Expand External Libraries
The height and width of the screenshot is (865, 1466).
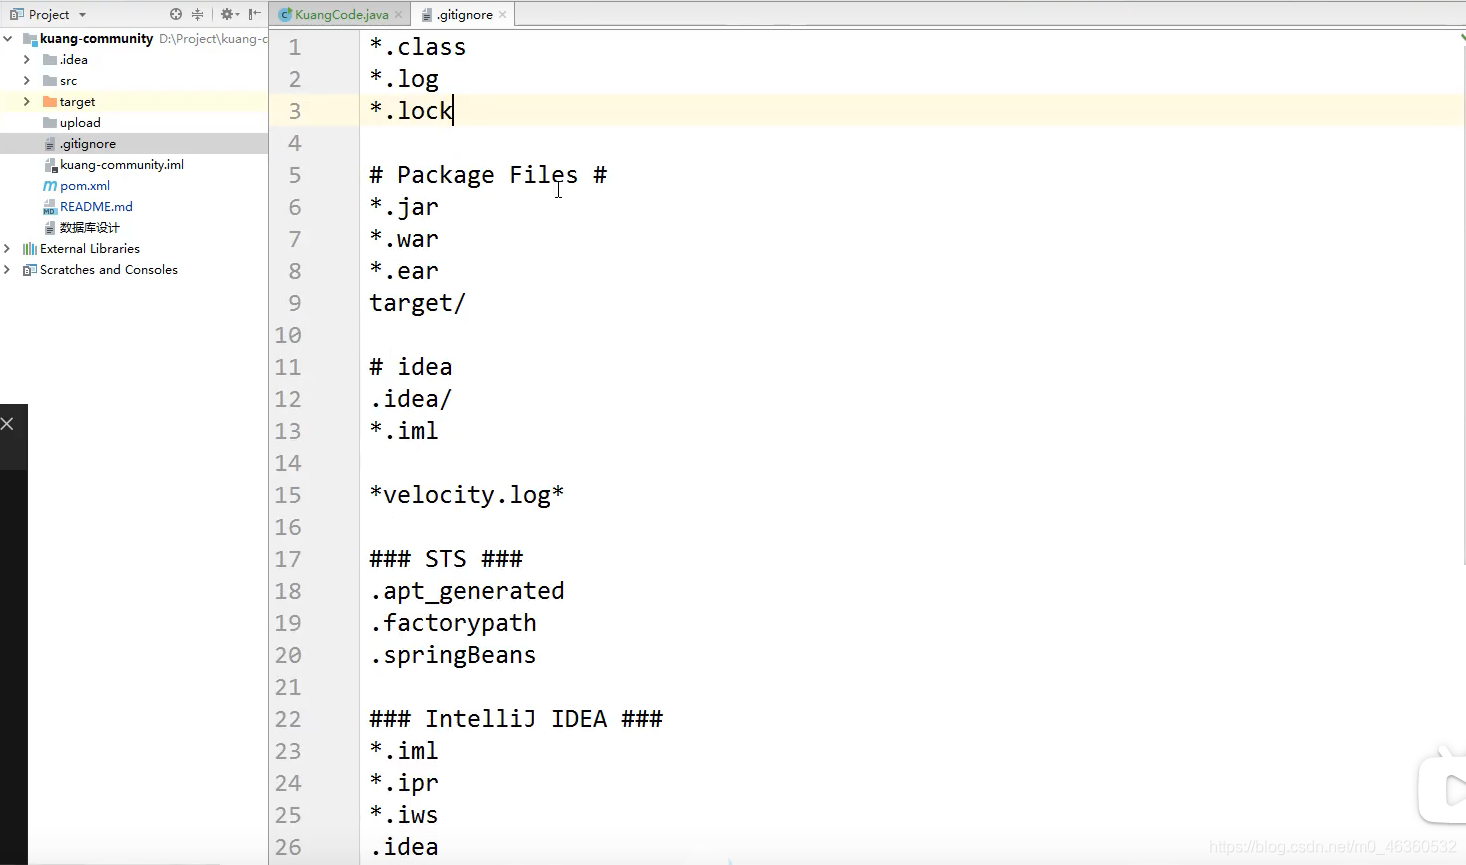[8, 249]
